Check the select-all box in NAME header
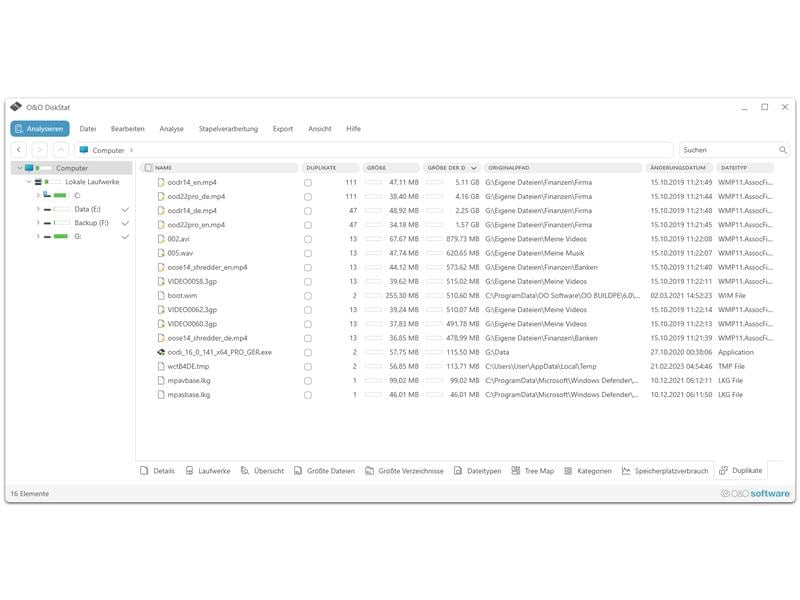The image size is (800, 600). tap(148, 167)
